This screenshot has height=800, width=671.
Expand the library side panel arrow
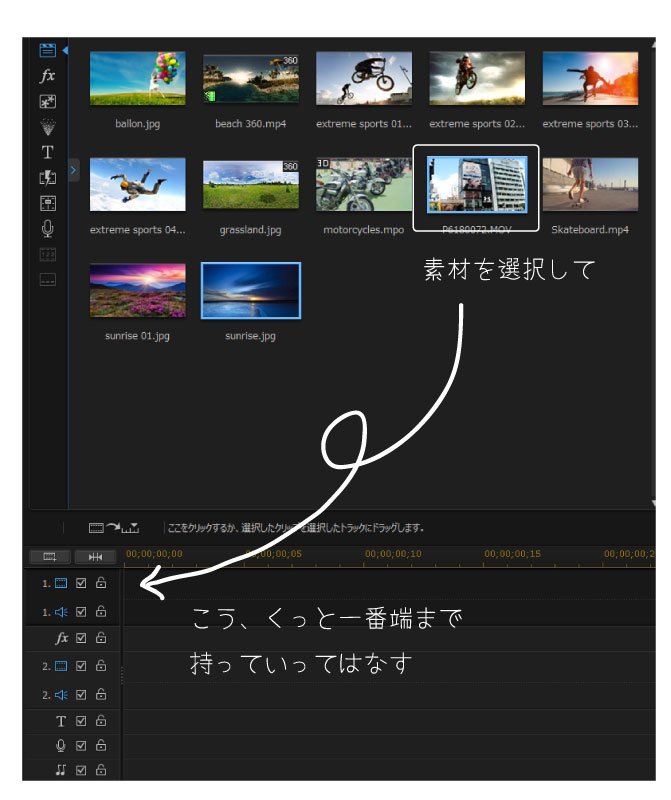coord(73,170)
